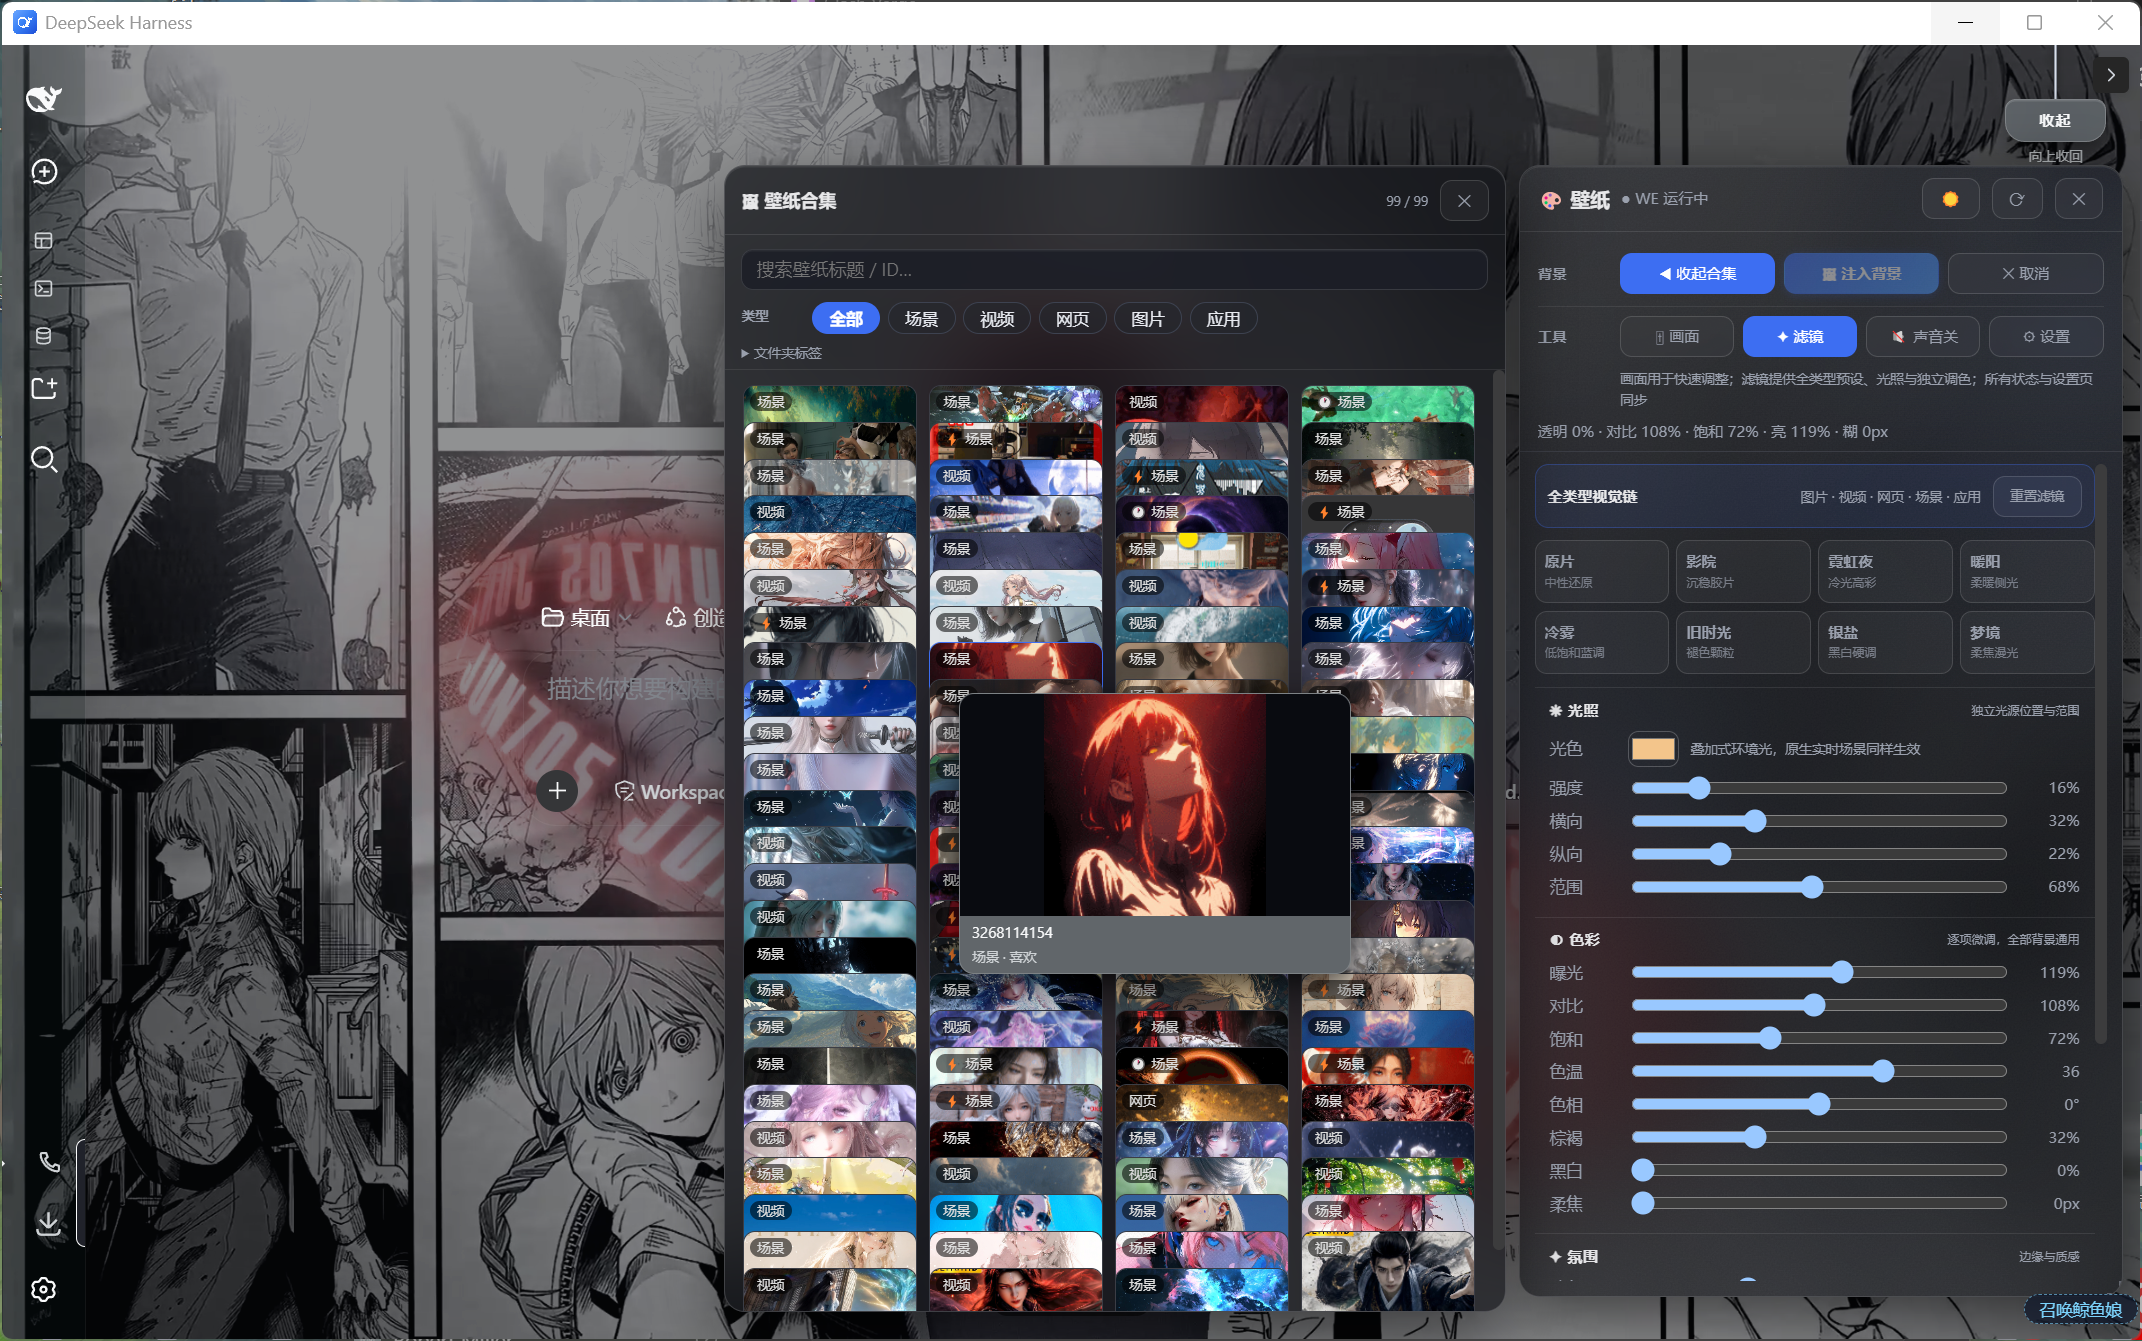Open search from the left sidebar
The image size is (2142, 1341).
pyautogui.click(x=44, y=459)
